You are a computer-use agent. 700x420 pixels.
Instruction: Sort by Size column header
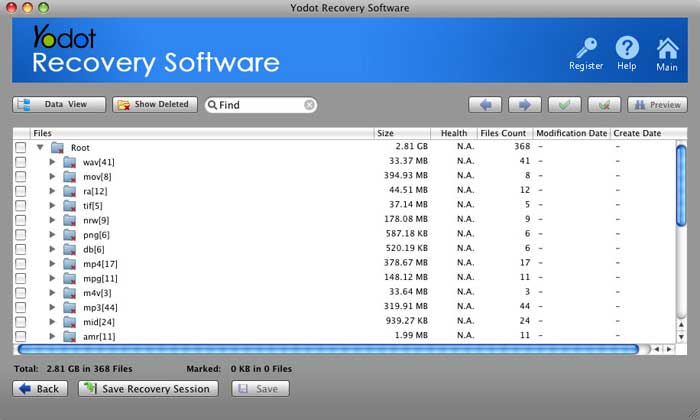(x=402, y=133)
